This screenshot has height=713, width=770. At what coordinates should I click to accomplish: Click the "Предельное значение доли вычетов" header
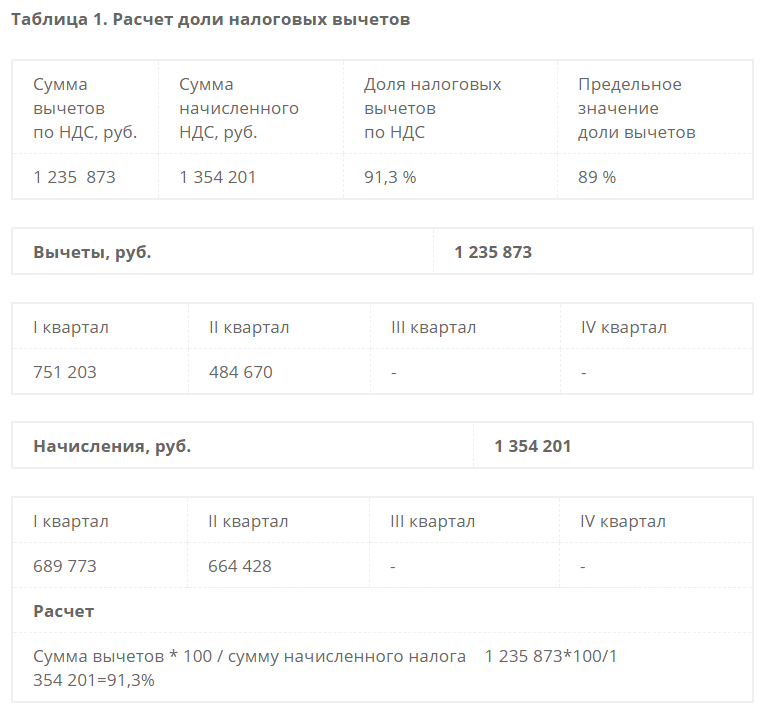click(636, 108)
